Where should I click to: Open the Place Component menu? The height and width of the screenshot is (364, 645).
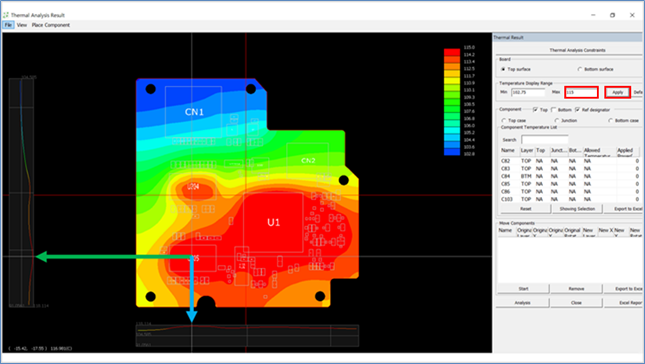[51, 25]
